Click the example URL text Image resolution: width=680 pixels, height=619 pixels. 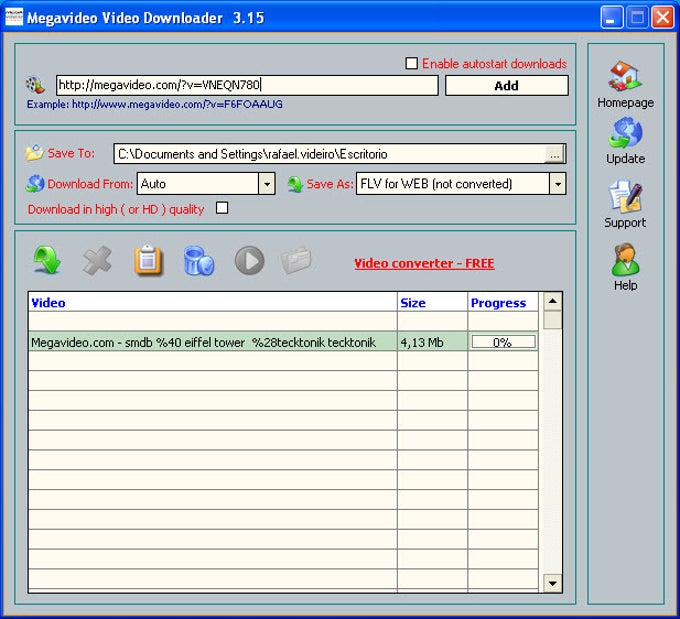(155, 104)
